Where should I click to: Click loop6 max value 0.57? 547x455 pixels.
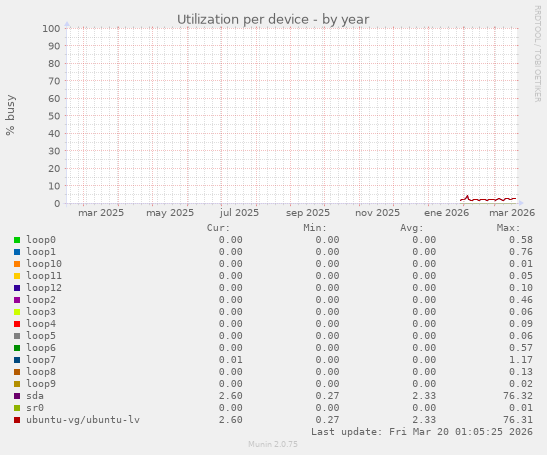click(x=521, y=348)
